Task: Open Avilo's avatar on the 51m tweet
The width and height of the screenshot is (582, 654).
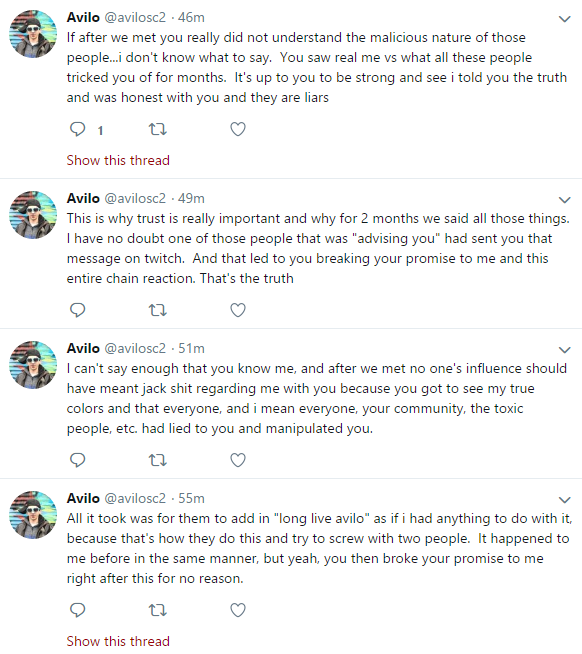Action: point(33,365)
